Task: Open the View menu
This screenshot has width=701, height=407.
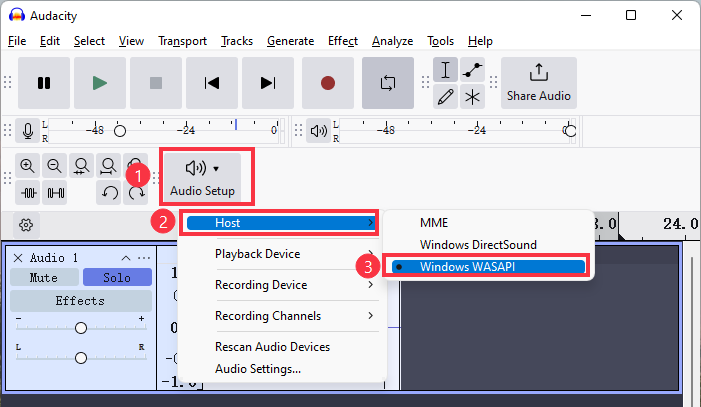Action: coord(131,41)
